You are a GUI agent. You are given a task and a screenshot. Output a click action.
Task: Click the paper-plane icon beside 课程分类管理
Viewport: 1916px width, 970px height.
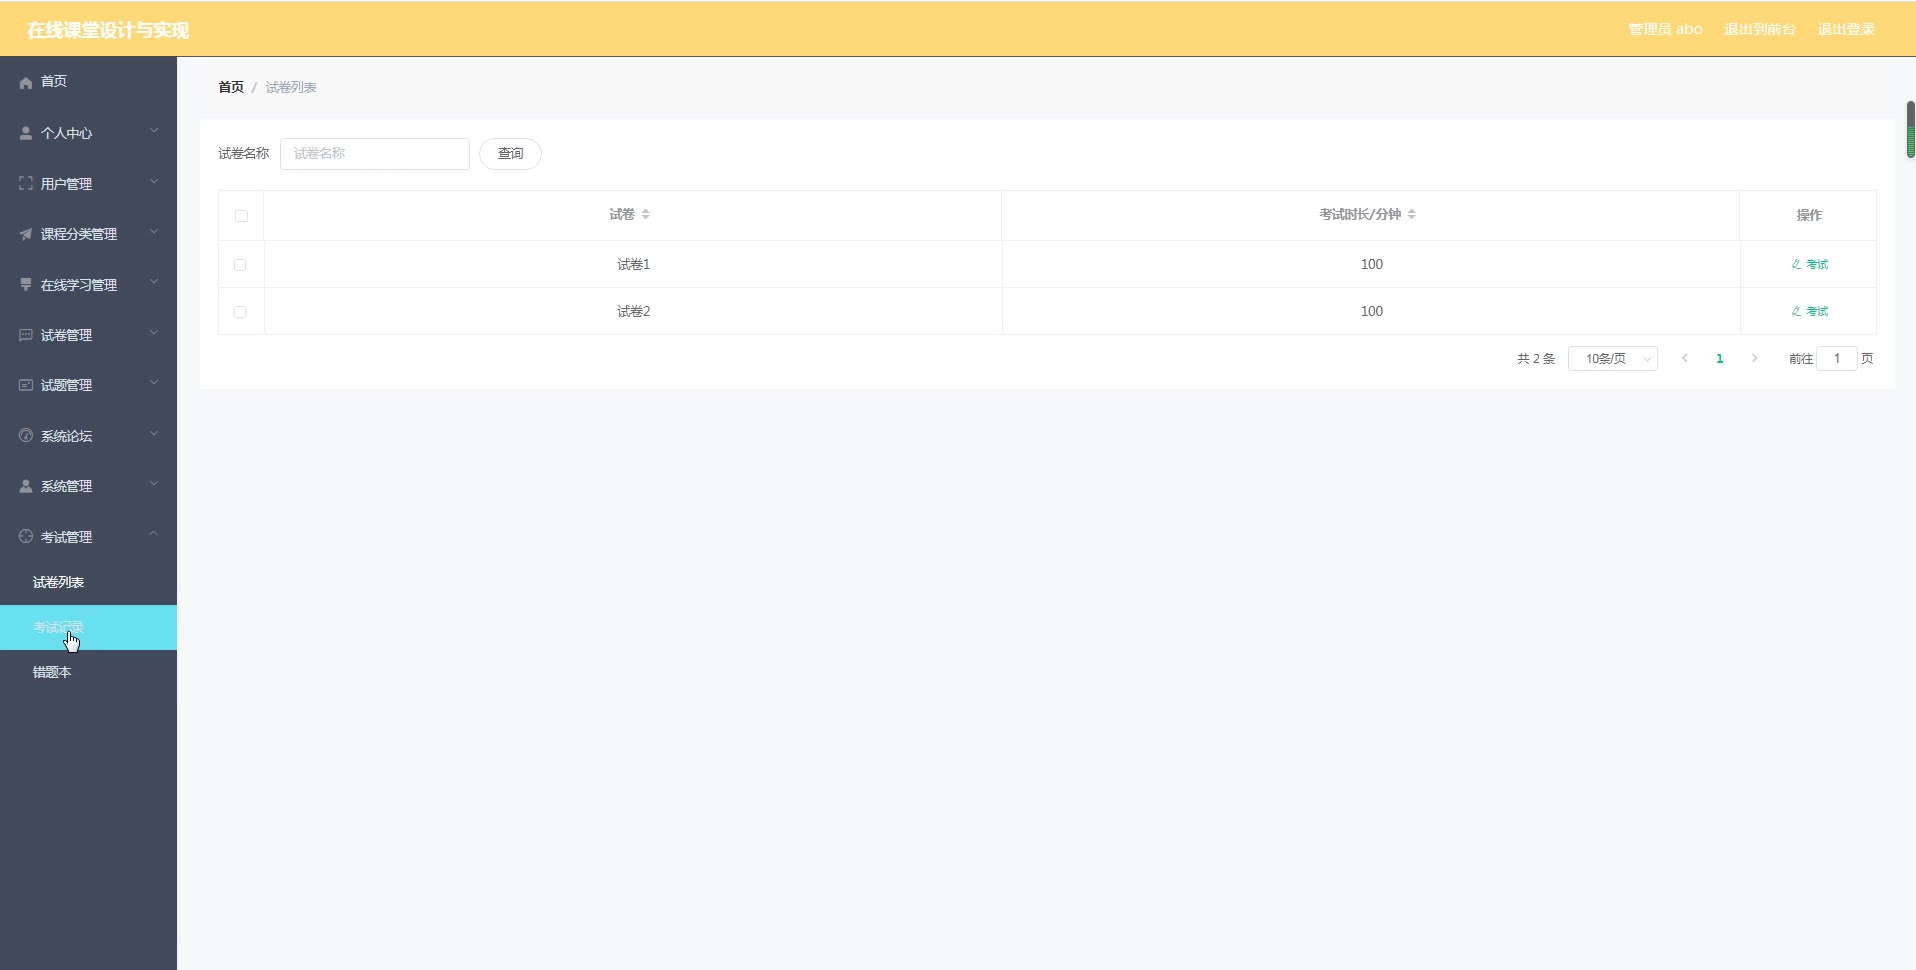[x=26, y=234]
